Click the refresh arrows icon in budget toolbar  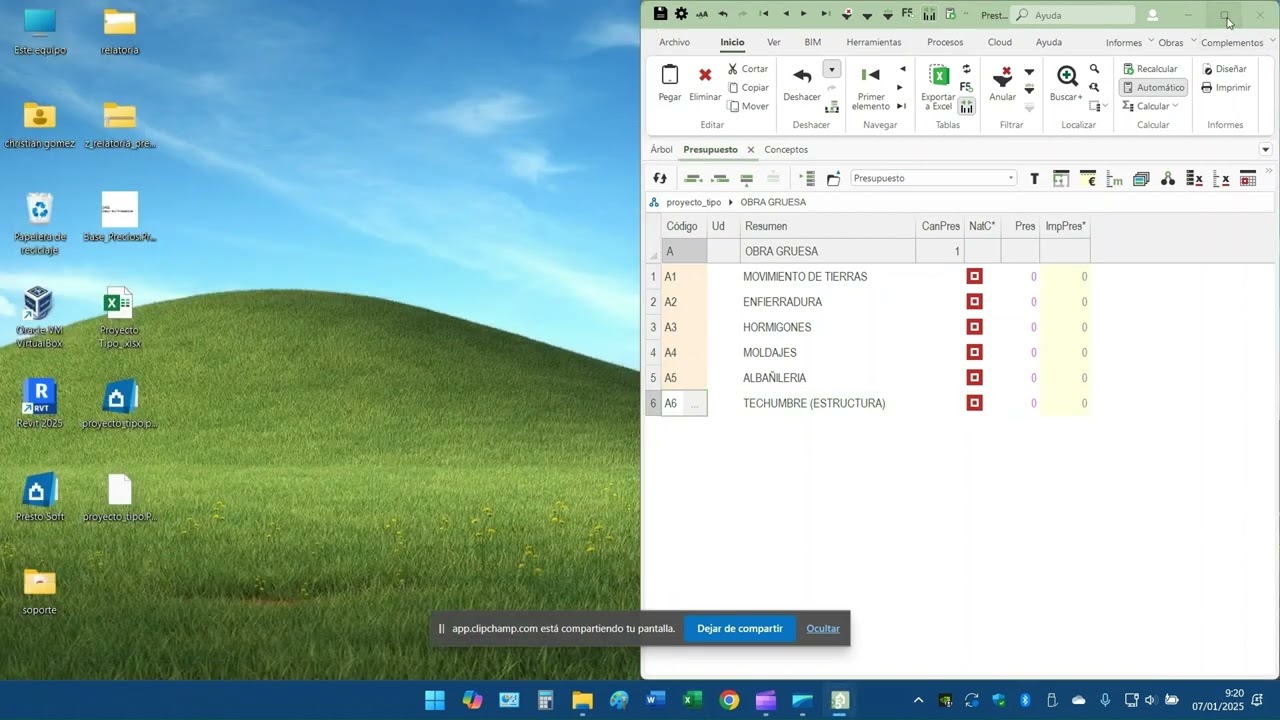coord(660,178)
